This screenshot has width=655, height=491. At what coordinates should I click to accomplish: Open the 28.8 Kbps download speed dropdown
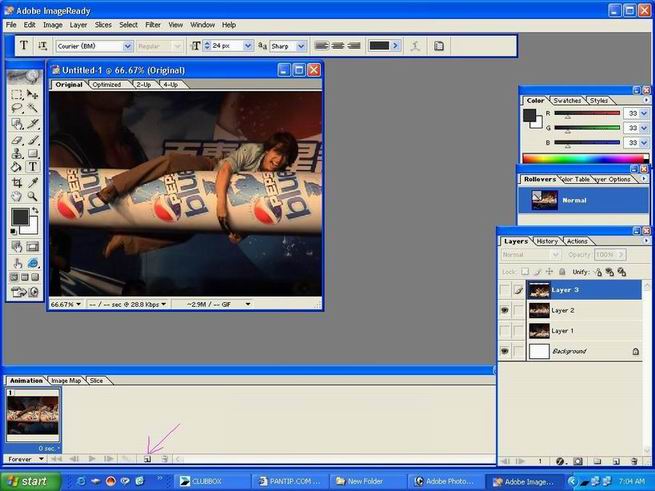[163, 304]
